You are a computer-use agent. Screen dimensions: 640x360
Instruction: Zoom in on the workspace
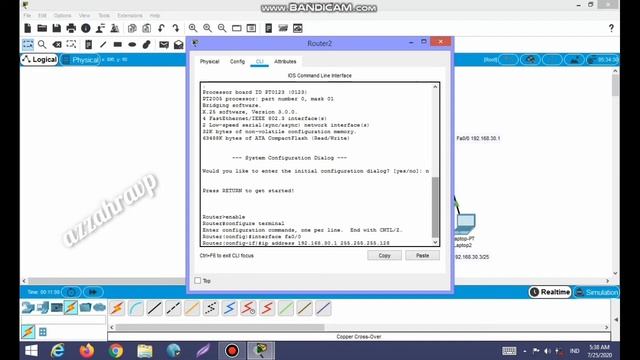[x=193, y=28]
